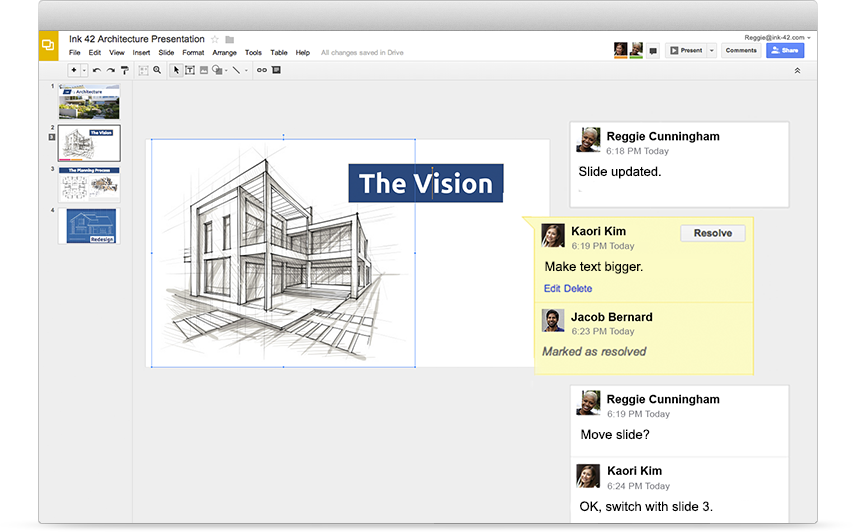This screenshot has width=853, height=532.
Task: Click the insert image icon
Action: (x=204, y=71)
